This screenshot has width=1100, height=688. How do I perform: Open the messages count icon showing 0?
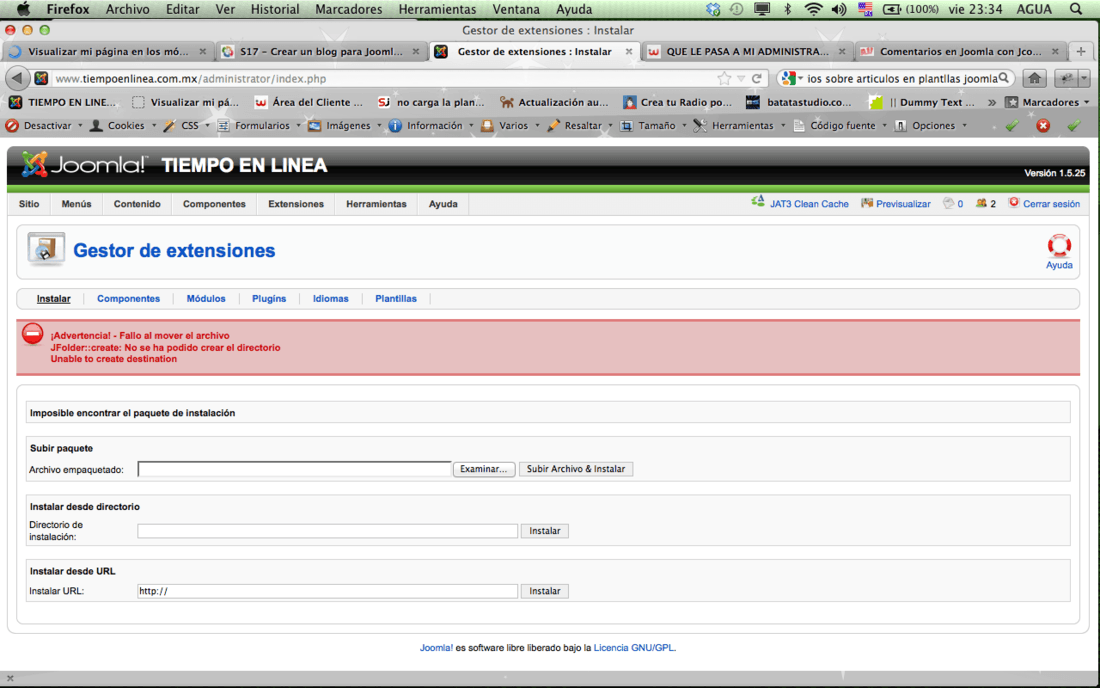(948, 203)
